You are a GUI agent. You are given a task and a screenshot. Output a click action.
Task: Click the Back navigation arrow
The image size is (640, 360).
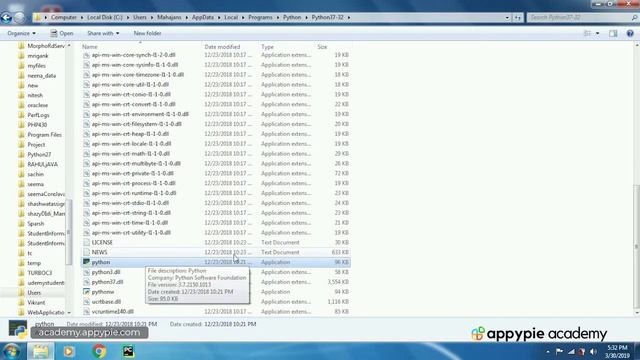tap(6, 18)
